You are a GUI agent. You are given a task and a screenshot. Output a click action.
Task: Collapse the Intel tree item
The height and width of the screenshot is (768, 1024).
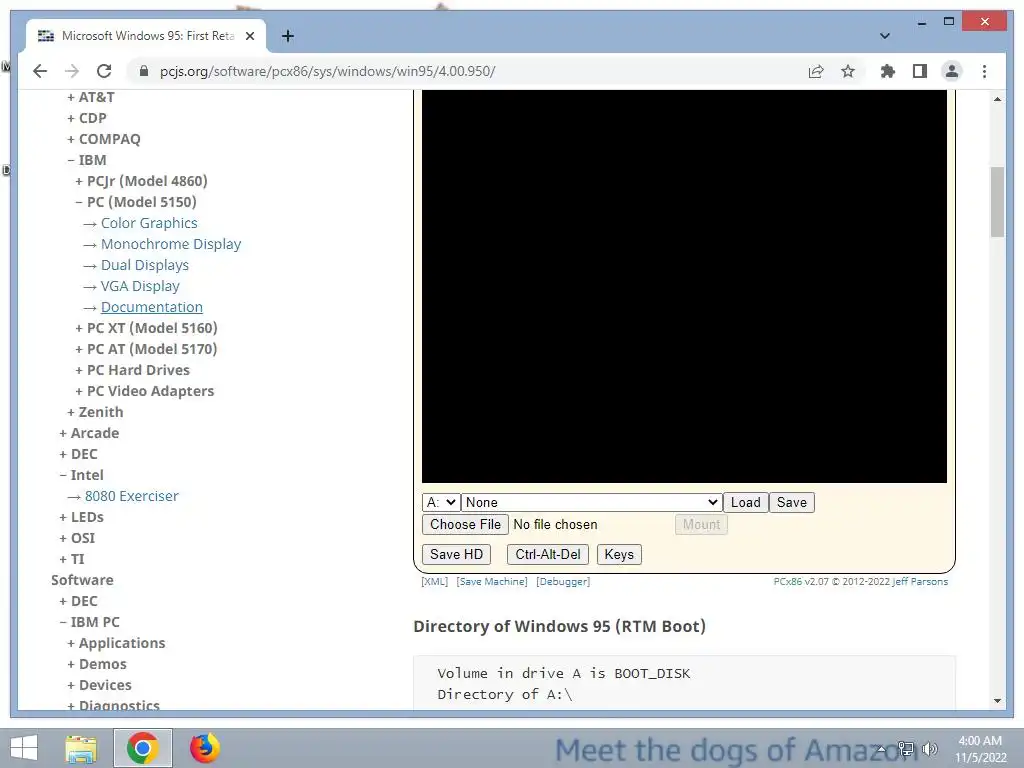click(x=82, y=475)
